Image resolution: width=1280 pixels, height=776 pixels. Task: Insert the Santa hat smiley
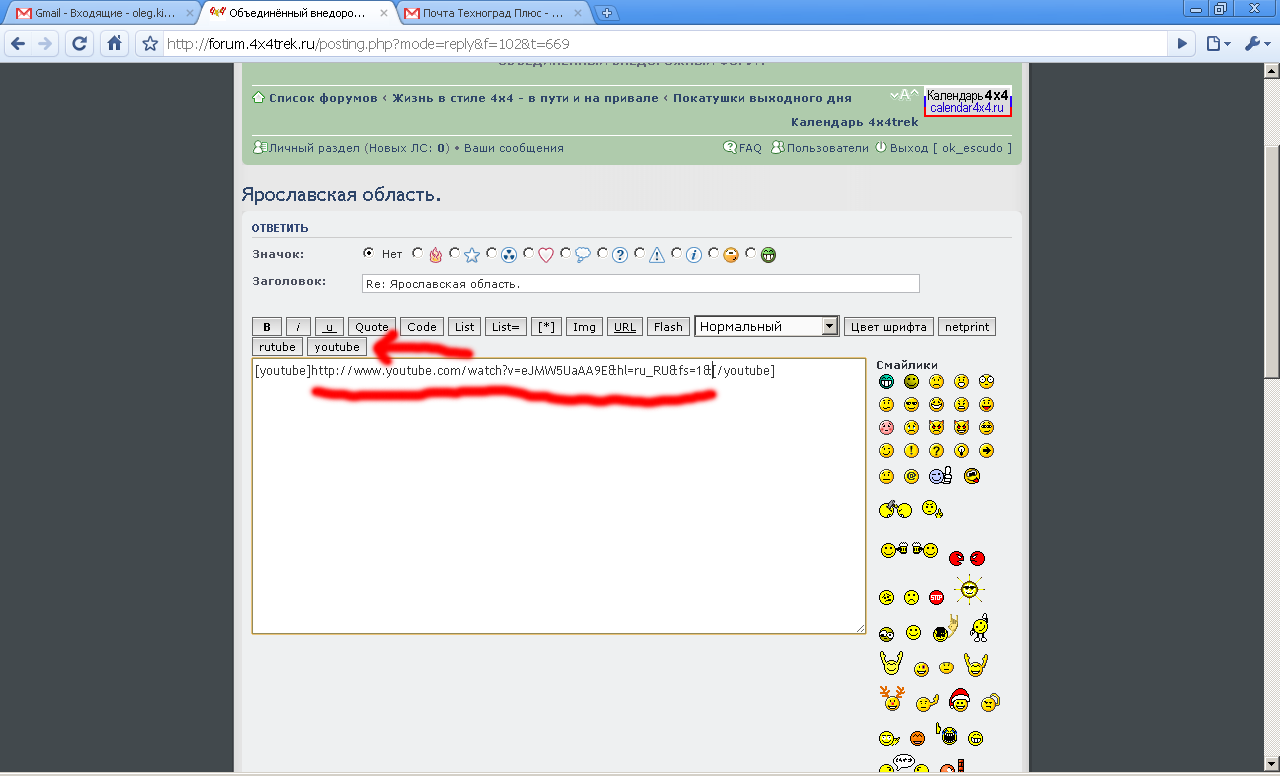pyautogui.click(x=959, y=700)
